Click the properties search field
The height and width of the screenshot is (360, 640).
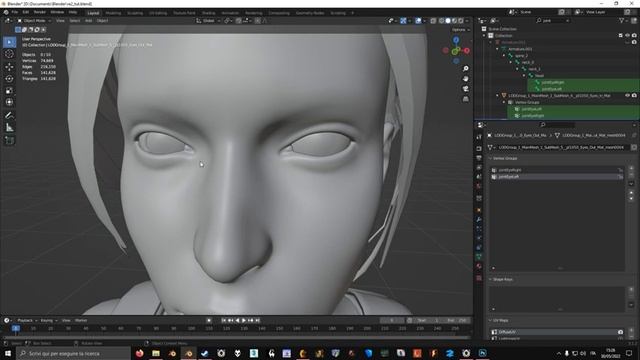tap(557, 125)
